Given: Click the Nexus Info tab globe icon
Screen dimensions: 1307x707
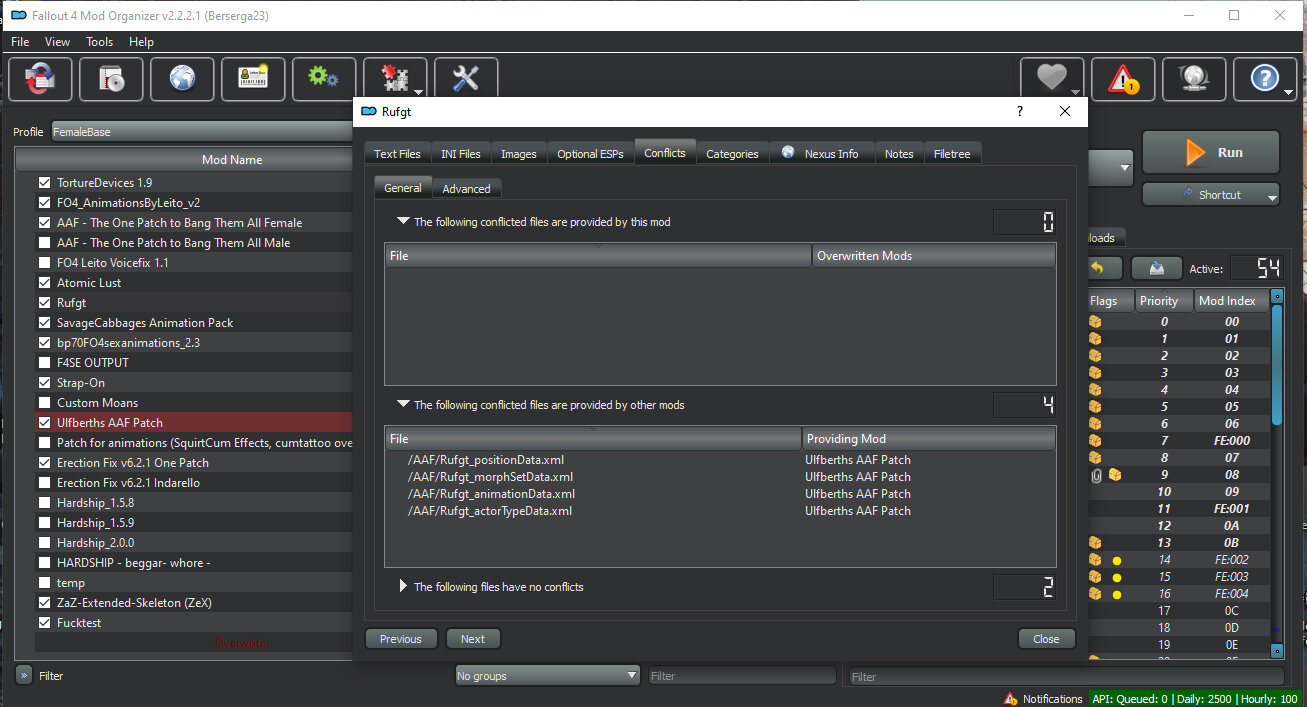Looking at the screenshot, I should point(789,153).
